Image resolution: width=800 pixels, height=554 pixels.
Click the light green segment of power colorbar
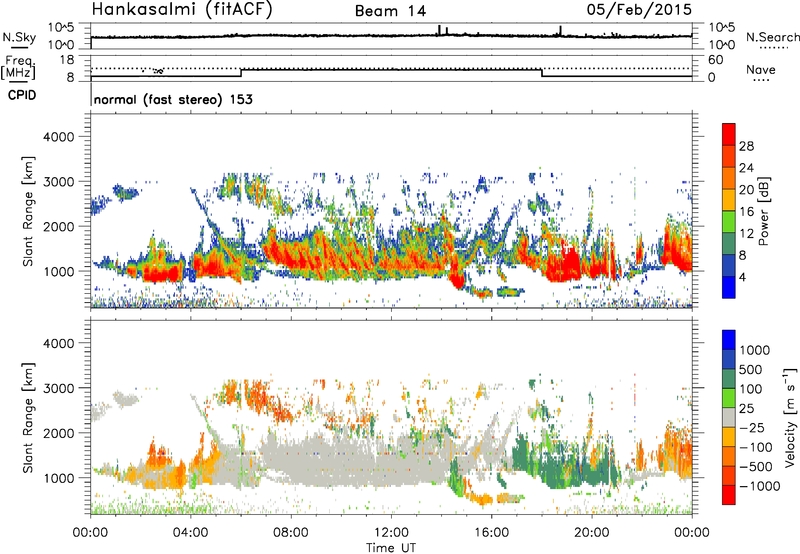pos(729,222)
